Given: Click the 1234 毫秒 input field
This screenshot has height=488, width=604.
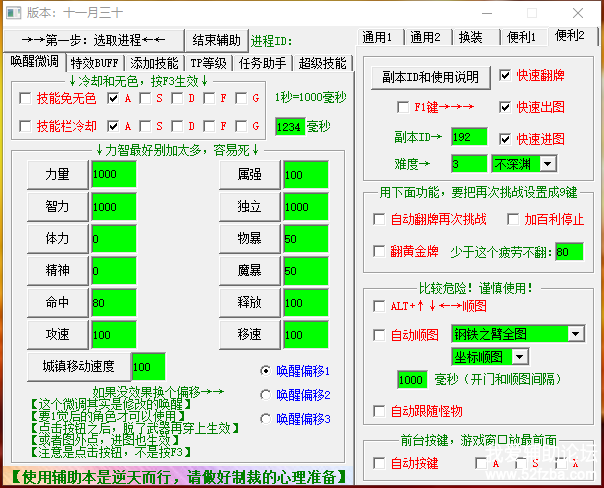Looking at the screenshot, I should click(x=290, y=127).
